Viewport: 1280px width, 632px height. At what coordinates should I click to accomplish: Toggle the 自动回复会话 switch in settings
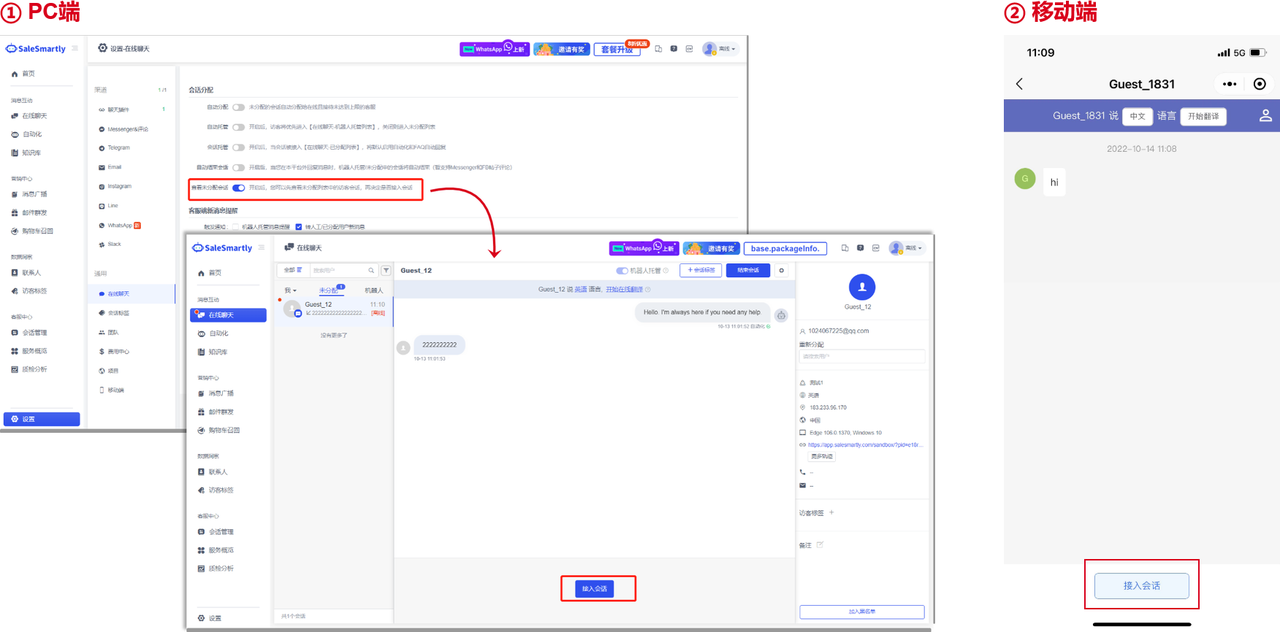pos(238,167)
